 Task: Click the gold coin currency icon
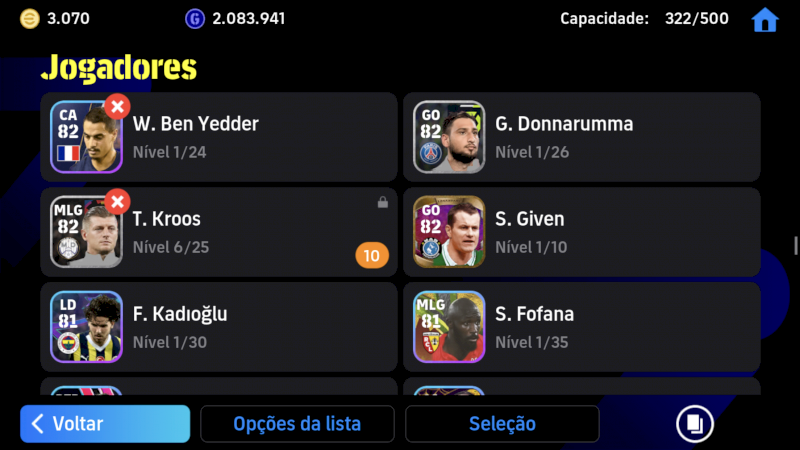point(30,19)
